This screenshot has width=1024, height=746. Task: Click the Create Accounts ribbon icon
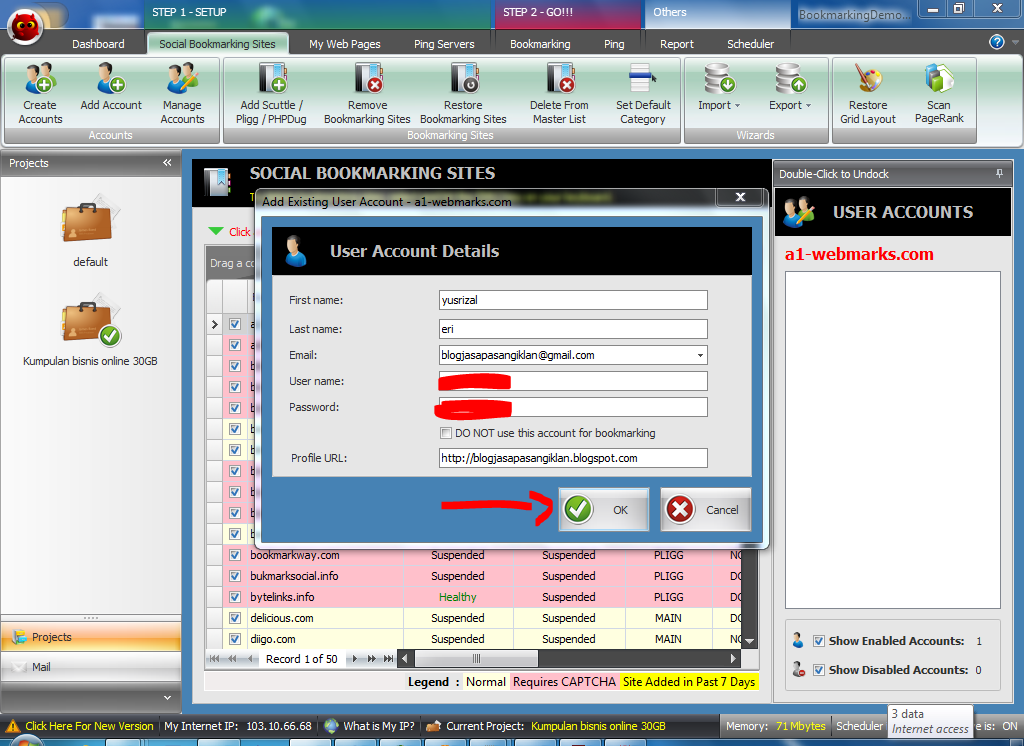[x=40, y=93]
